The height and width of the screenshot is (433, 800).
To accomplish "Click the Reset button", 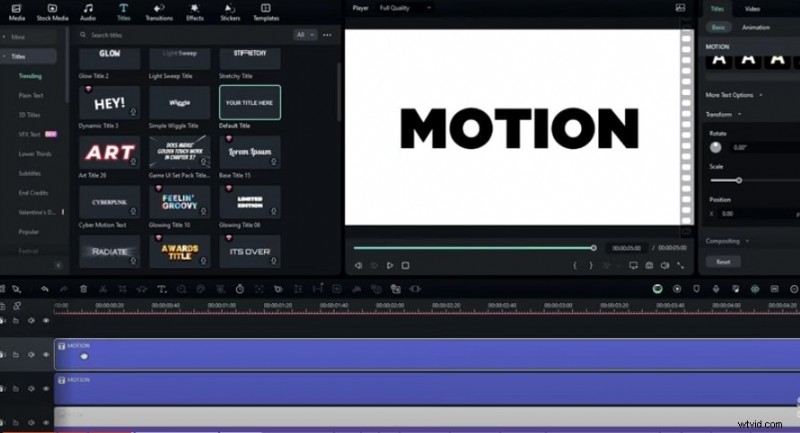I will [723, 261].
